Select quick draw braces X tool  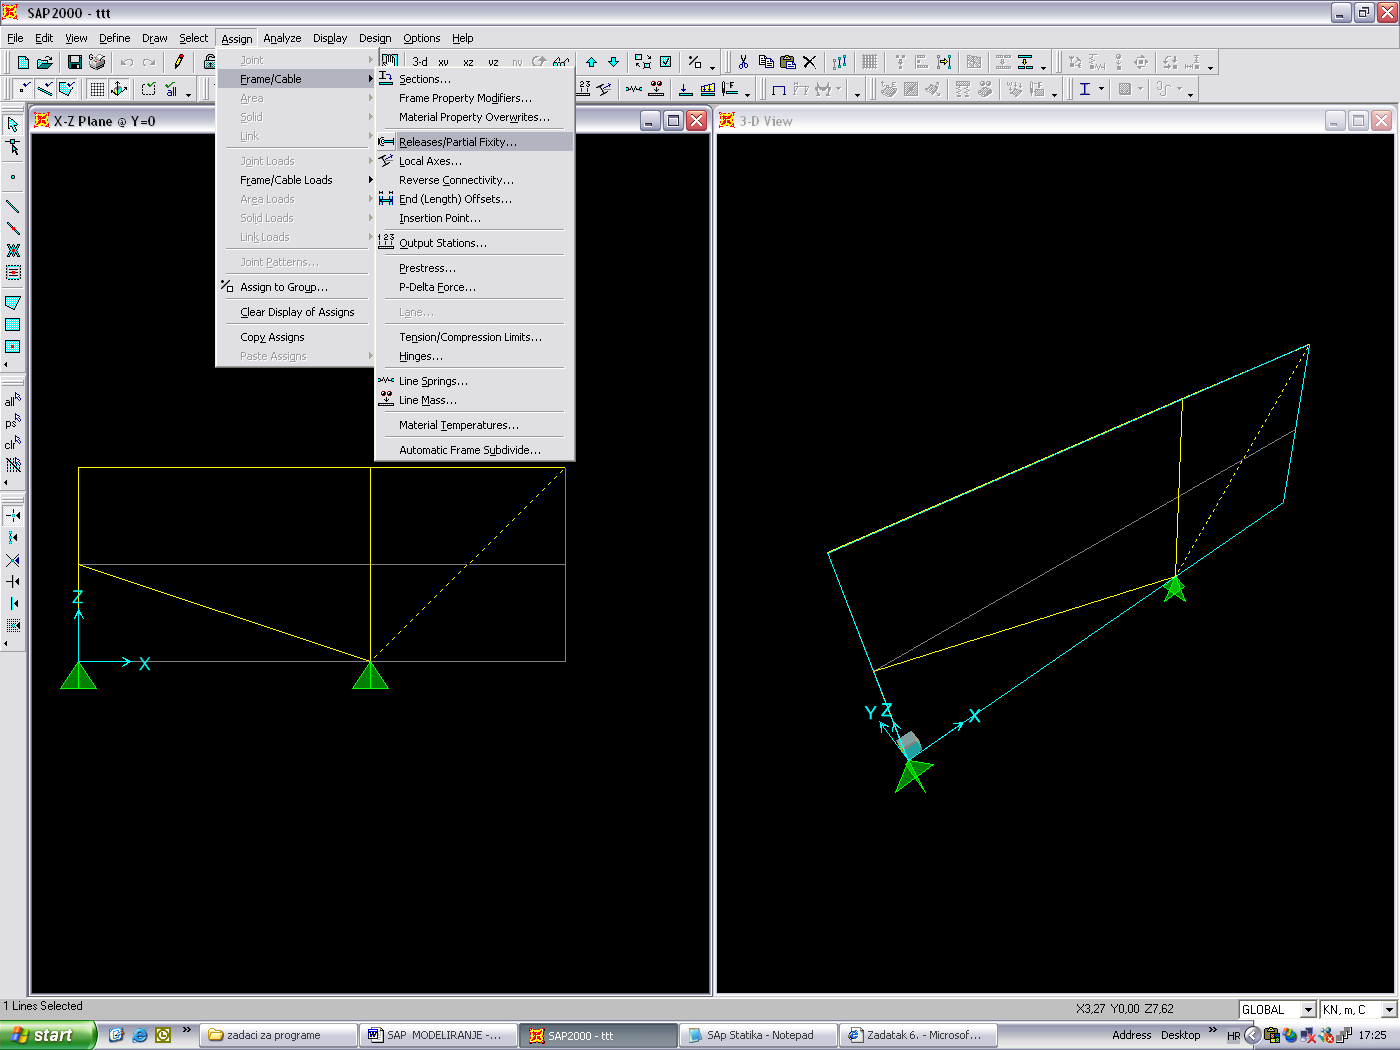click(13, 251)
